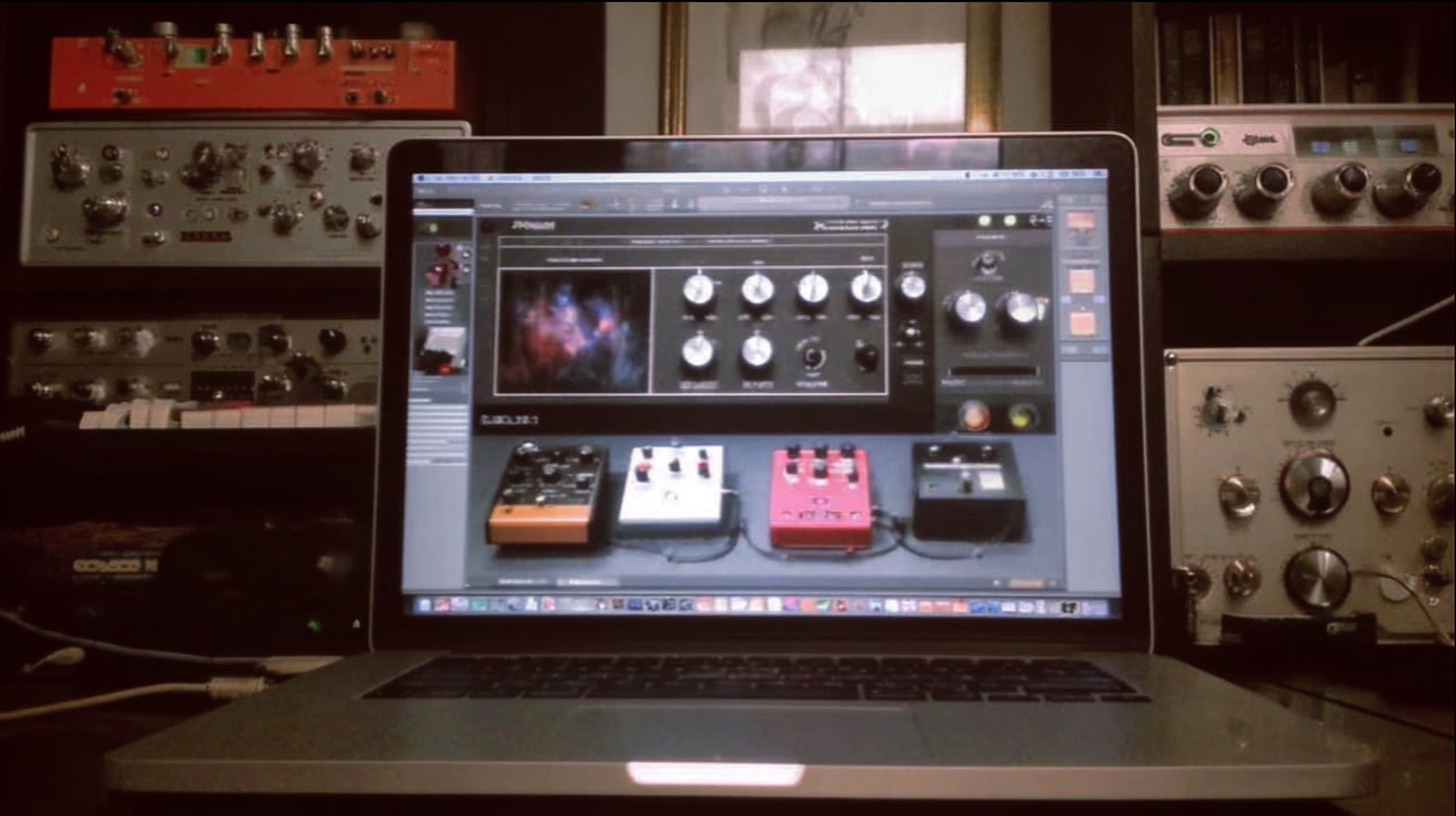The height and width of the screenshot is (816, 1456).
Task: Open Finder from the macOS dock
Action: 425,605
